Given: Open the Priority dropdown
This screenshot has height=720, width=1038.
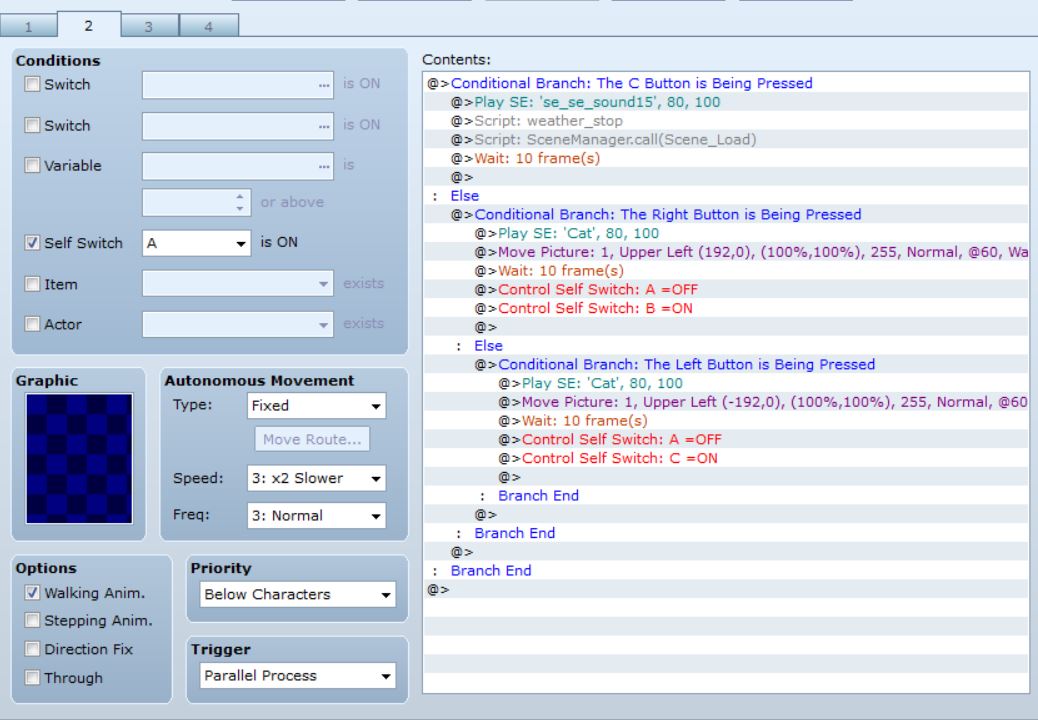Looking at the screenshot, I should point(297,594).
